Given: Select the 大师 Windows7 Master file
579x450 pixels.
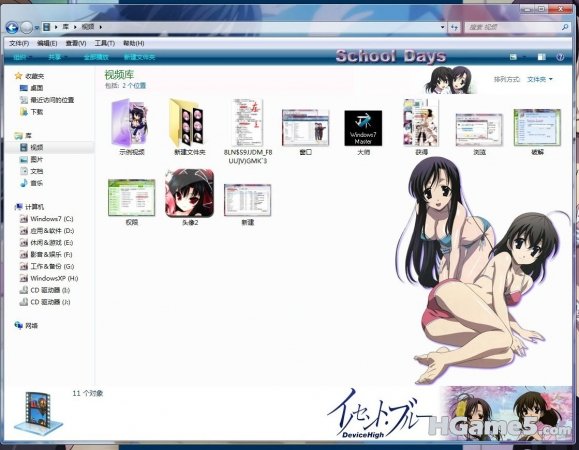Looking at the screenshot, I should click(363, 132).
